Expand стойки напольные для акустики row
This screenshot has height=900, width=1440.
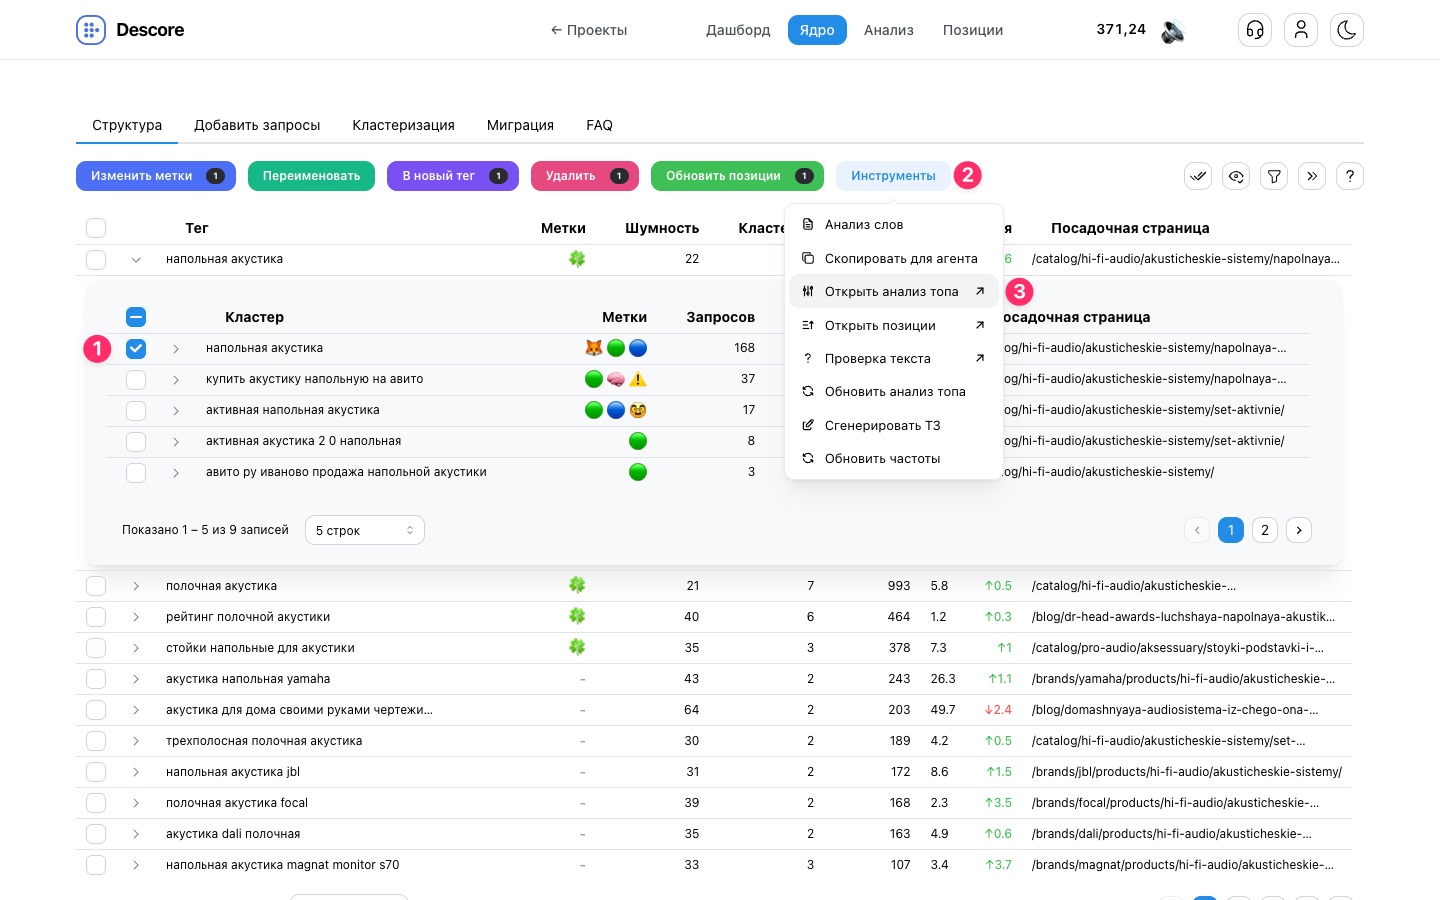click(136, 648)
